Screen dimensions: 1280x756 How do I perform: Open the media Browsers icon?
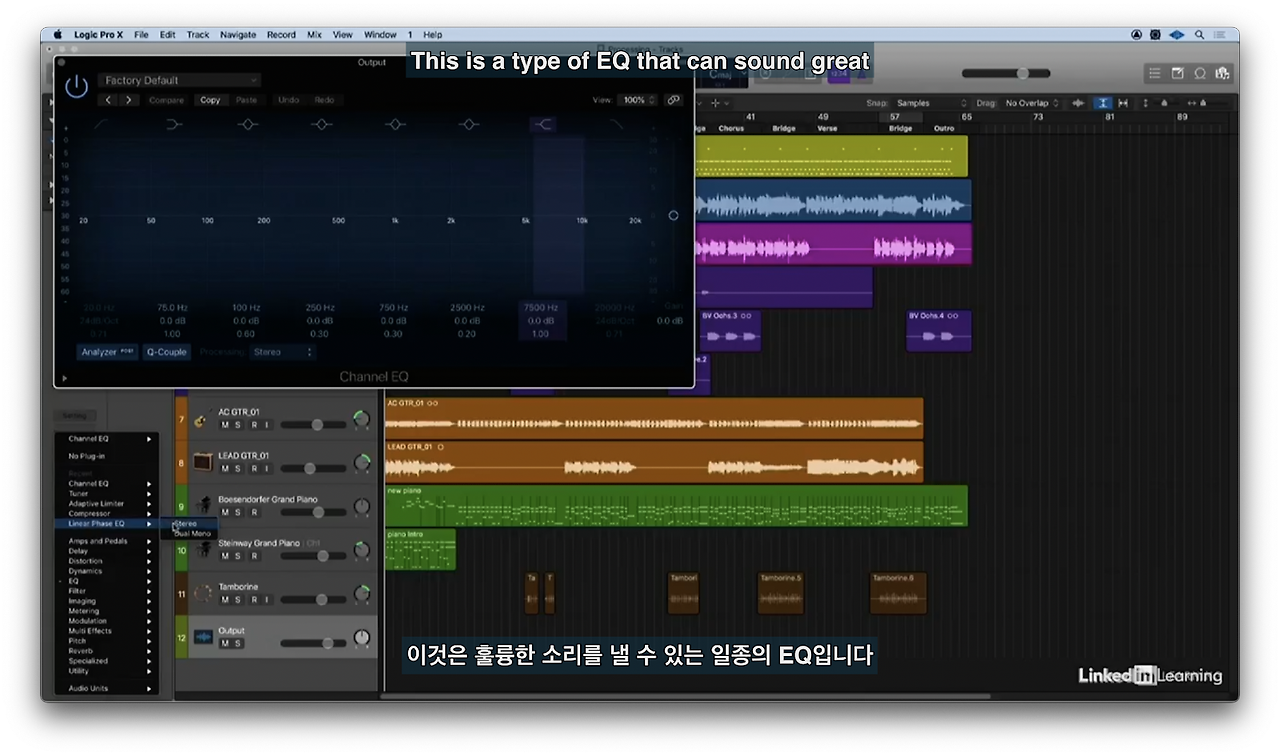tap(1221, 73)
